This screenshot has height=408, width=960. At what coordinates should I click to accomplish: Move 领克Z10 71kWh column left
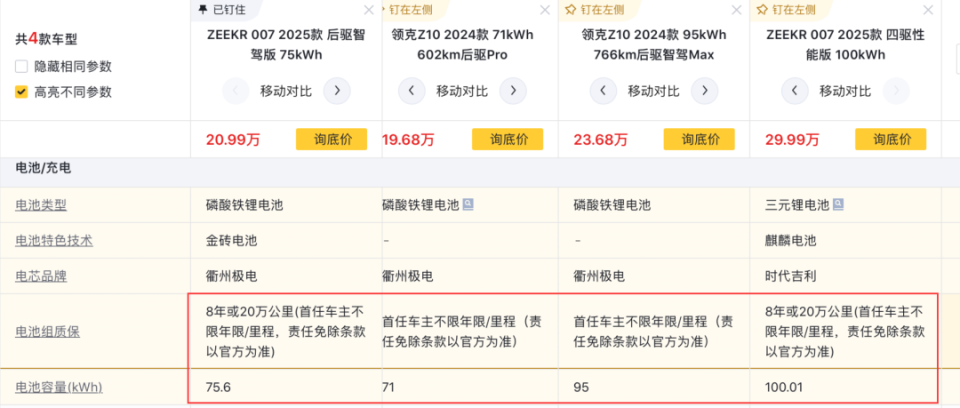coord(411,91)
